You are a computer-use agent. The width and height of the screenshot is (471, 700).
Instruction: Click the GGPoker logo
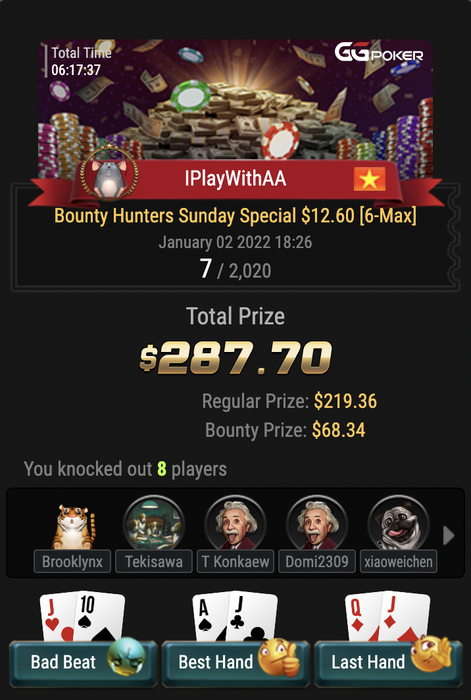click(x=379, y=53)
